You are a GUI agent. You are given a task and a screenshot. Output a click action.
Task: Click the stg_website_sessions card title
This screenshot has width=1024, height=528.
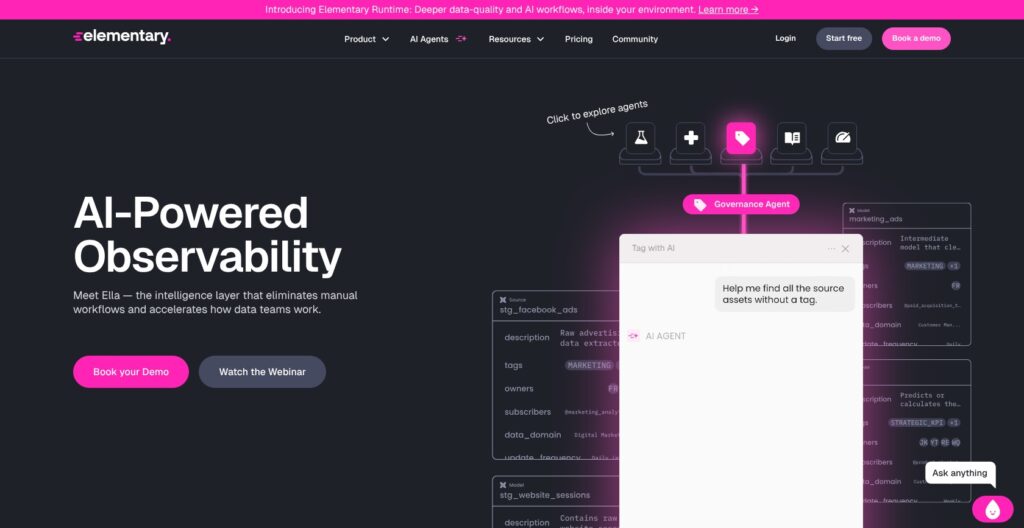545,495
